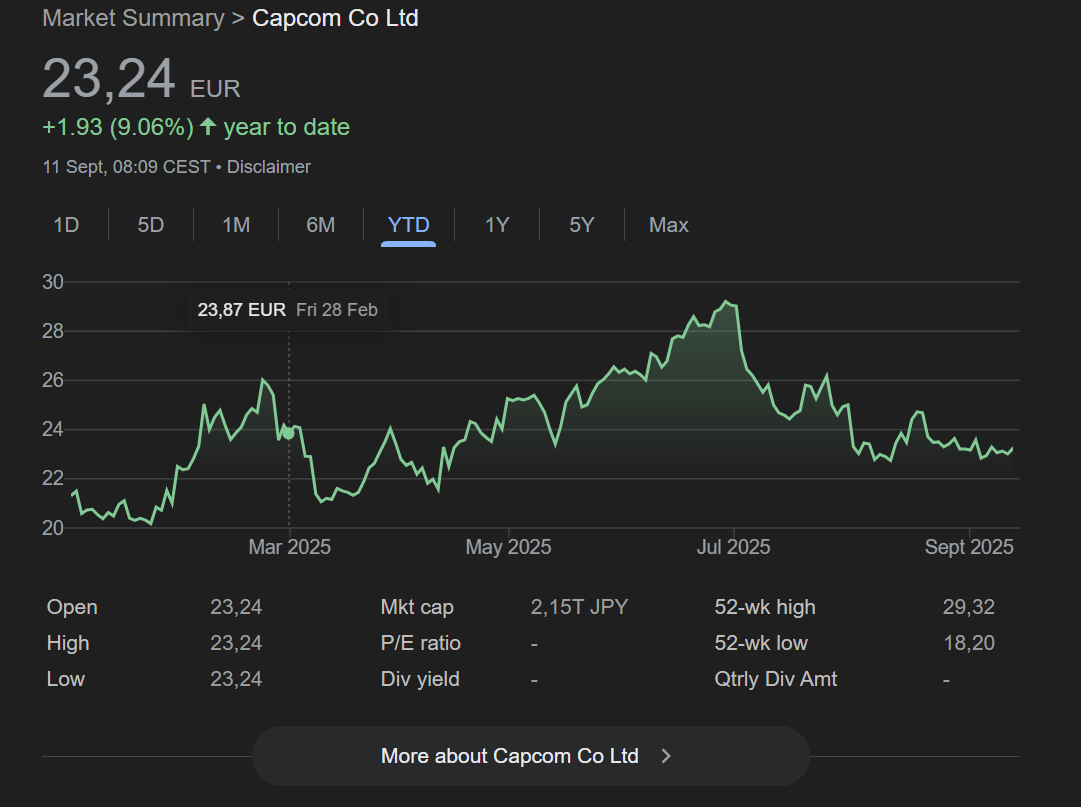This screenshot has width=1081, height=807.
Task: Click the +1.93 (9.06%) change text
Action: (x=118, y=127)
